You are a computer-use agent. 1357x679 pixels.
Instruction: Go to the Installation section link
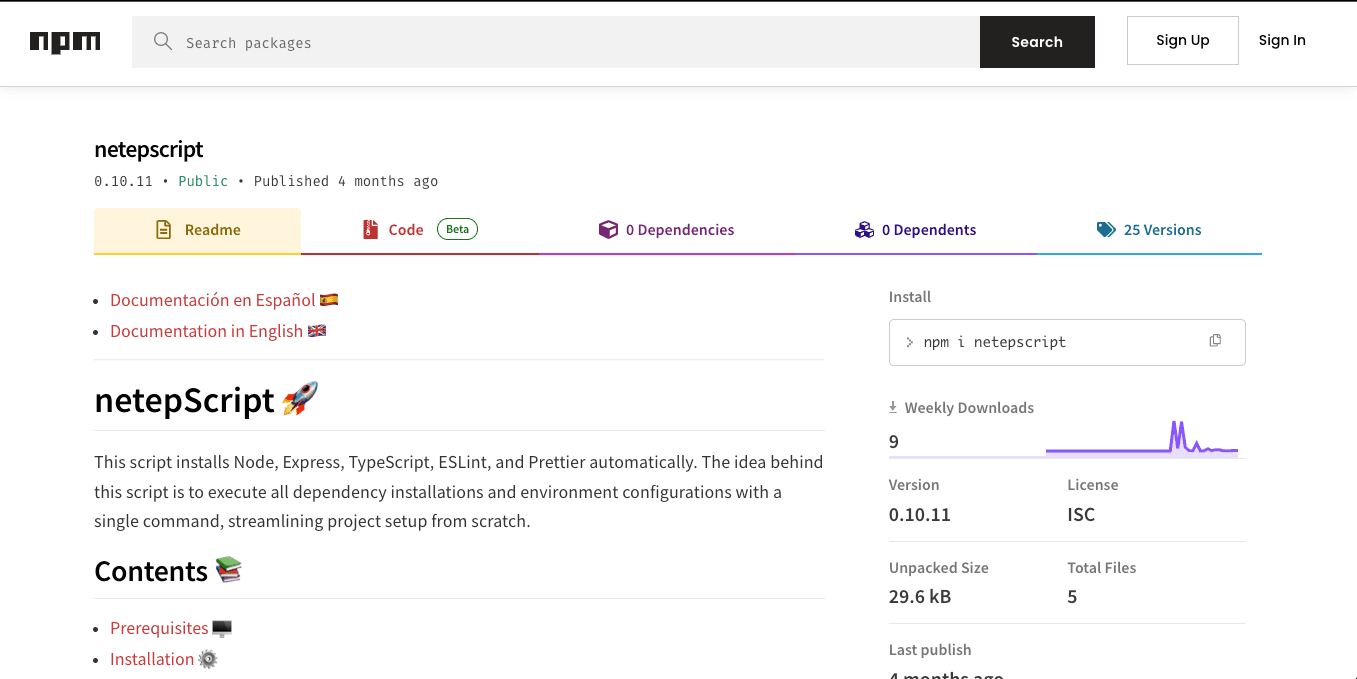152,659
